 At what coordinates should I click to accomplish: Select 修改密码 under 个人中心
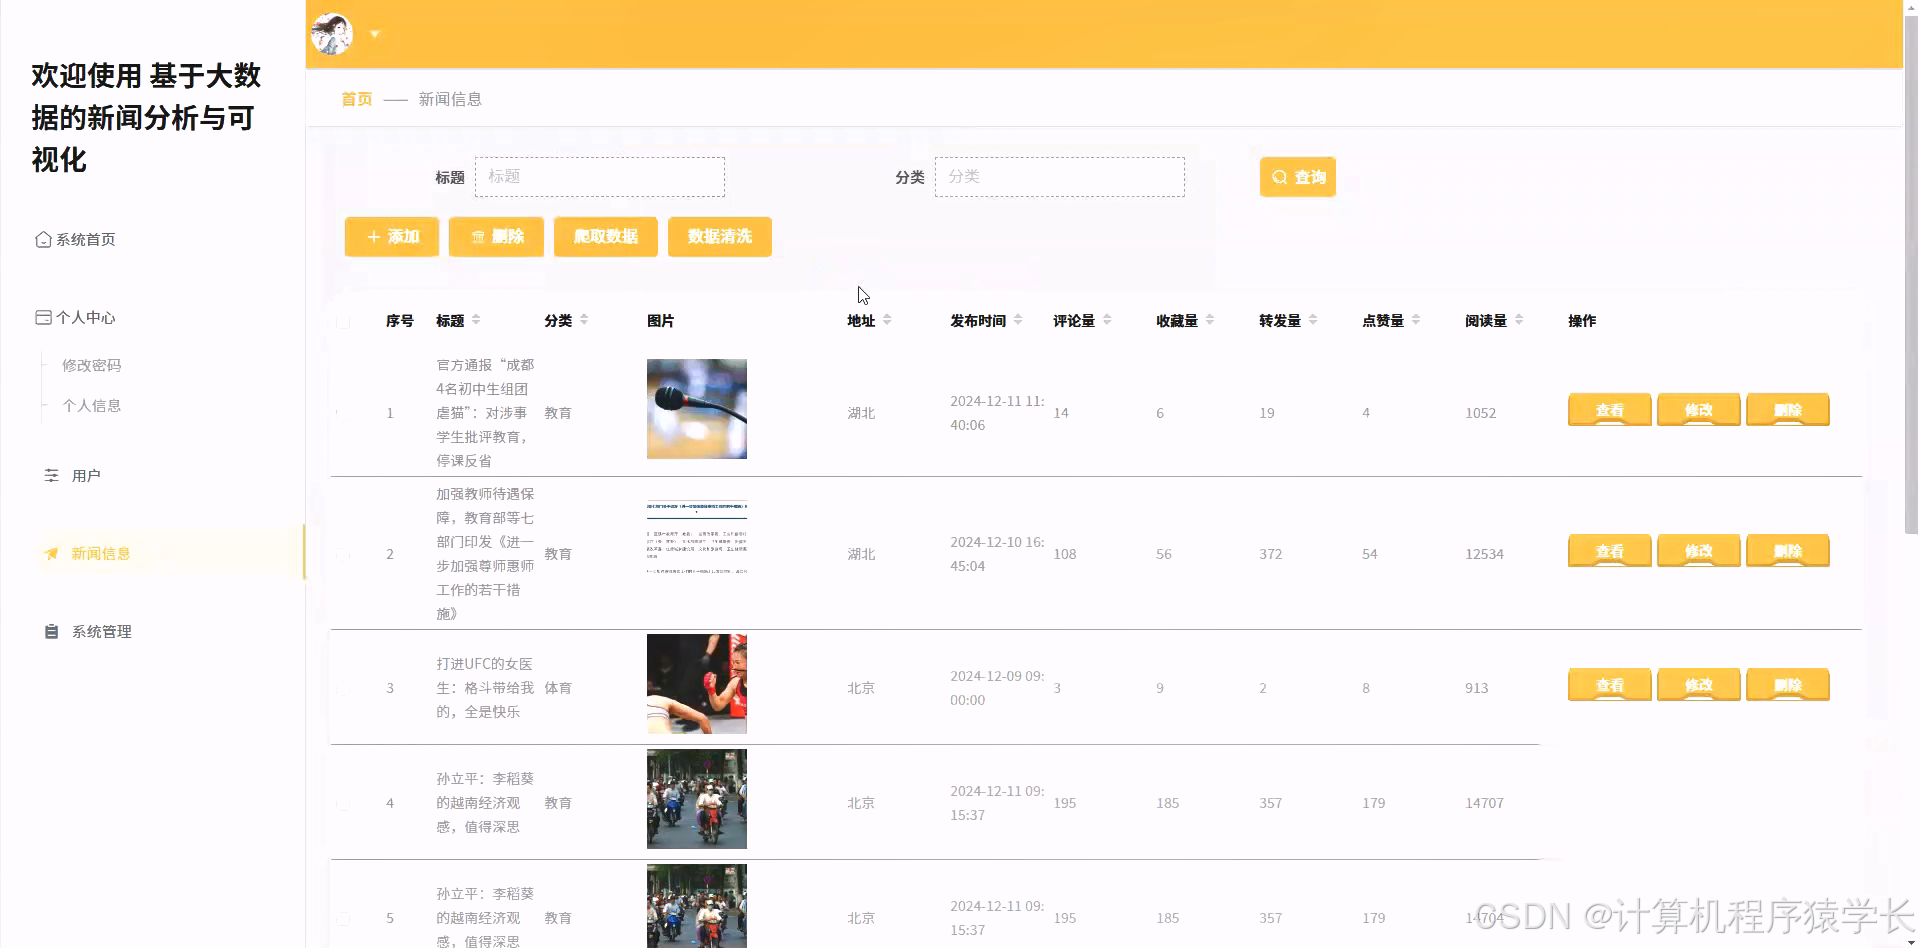[93, 365]
